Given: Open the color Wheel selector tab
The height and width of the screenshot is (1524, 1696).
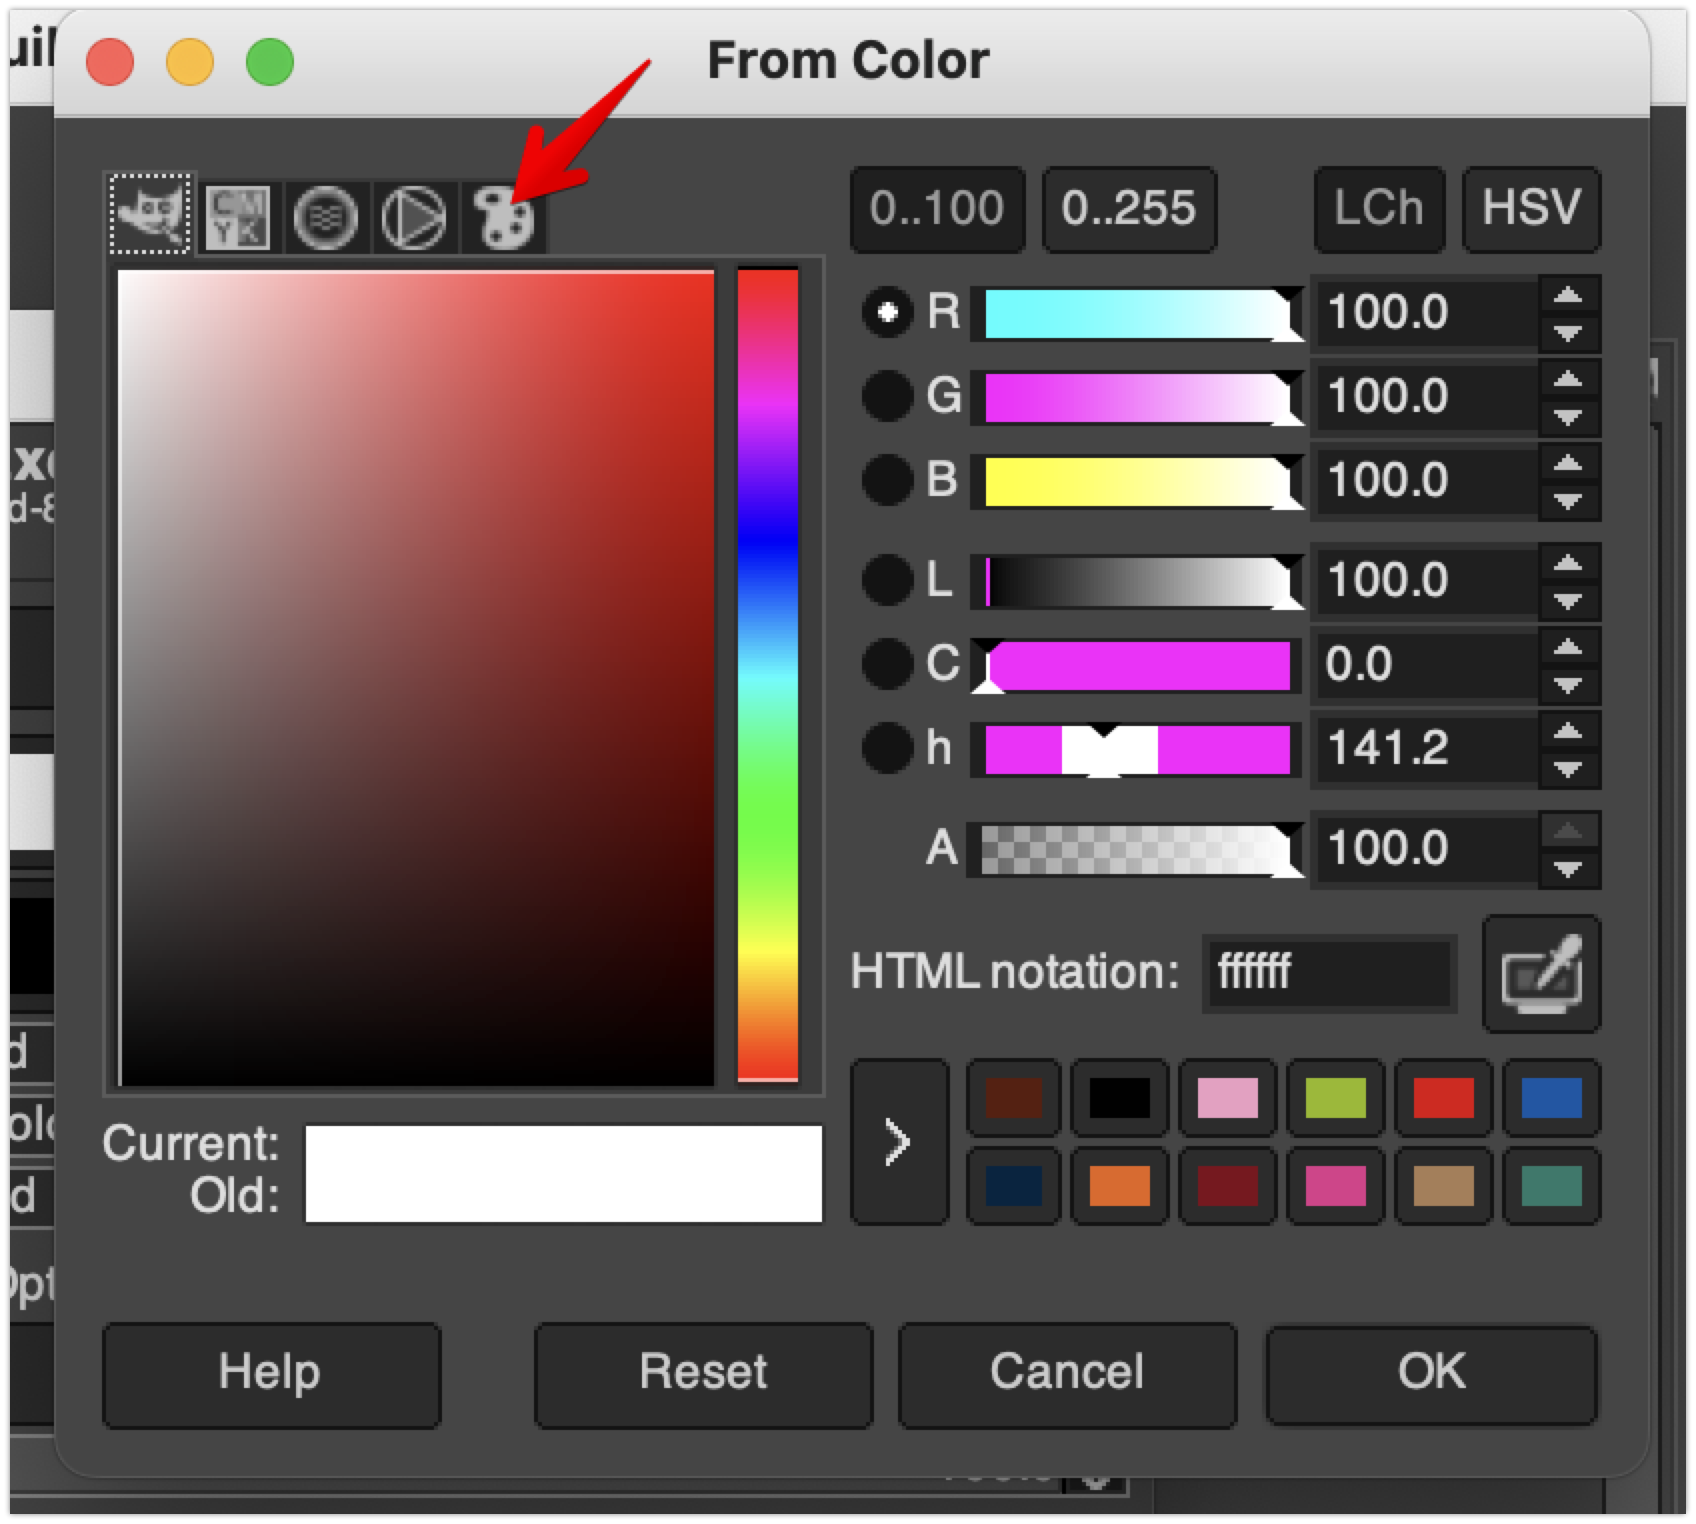Looking at the screenshot, I should click(x=413, y=216).
